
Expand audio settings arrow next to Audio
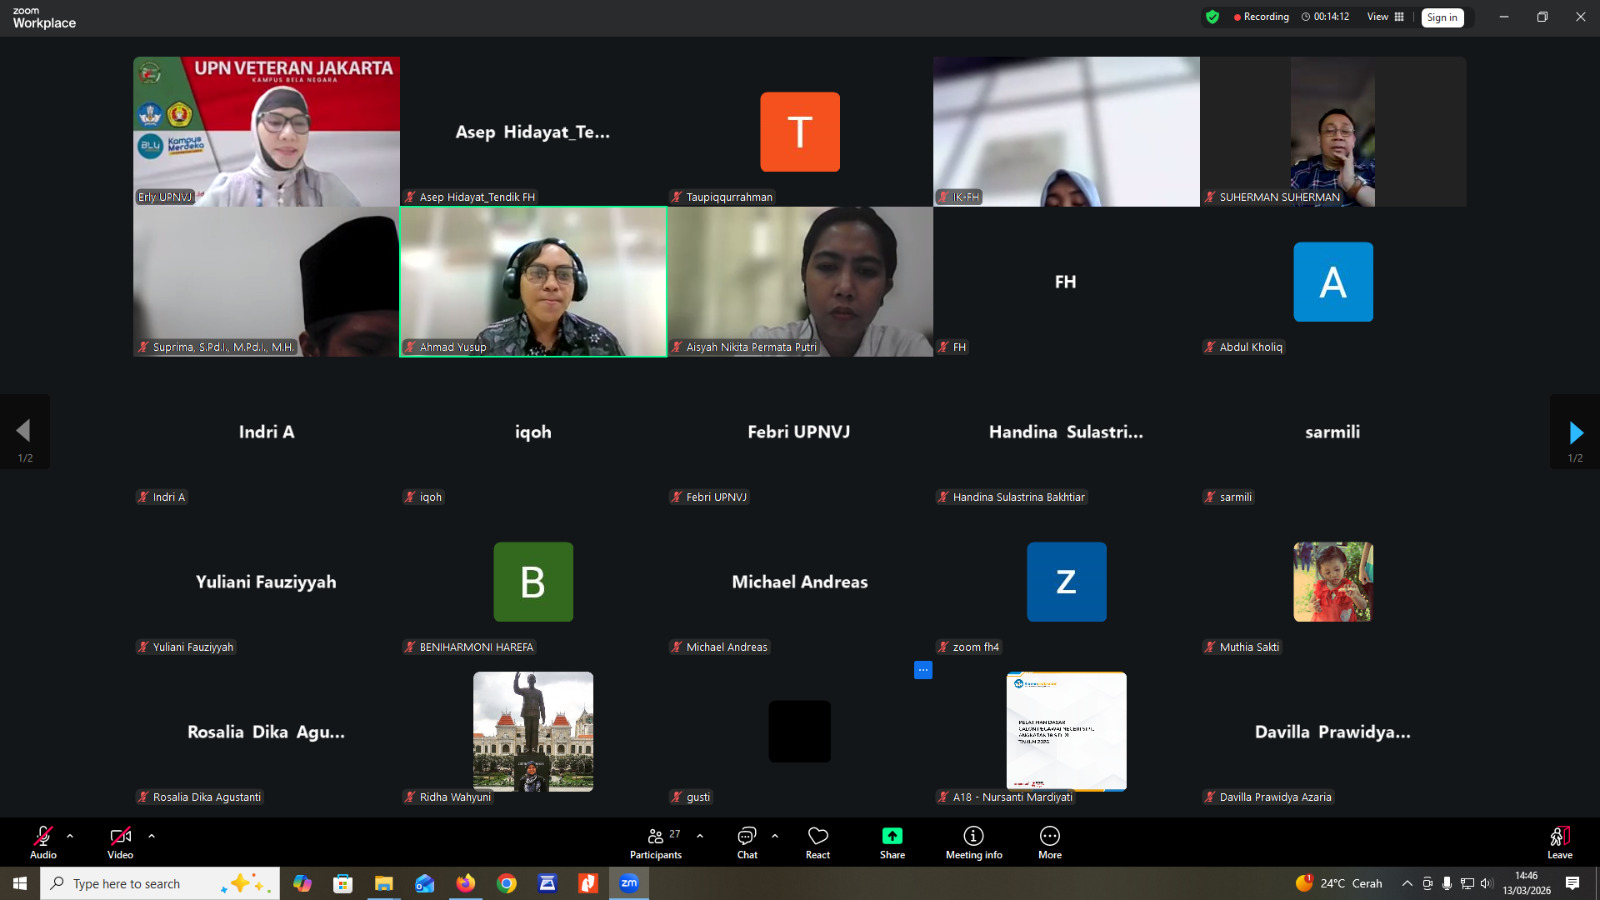point(70,836)
